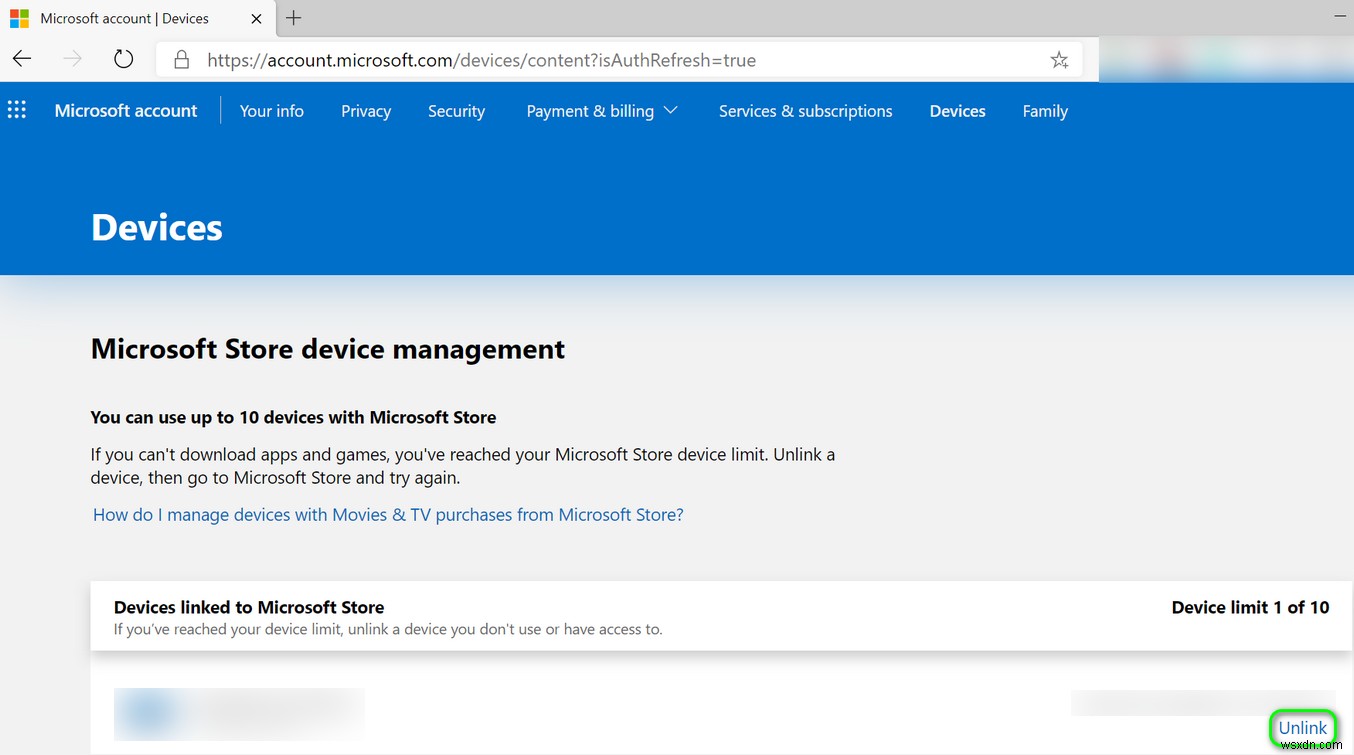
Task: Unlink the listed device
Action: (x=1302, y=728)
